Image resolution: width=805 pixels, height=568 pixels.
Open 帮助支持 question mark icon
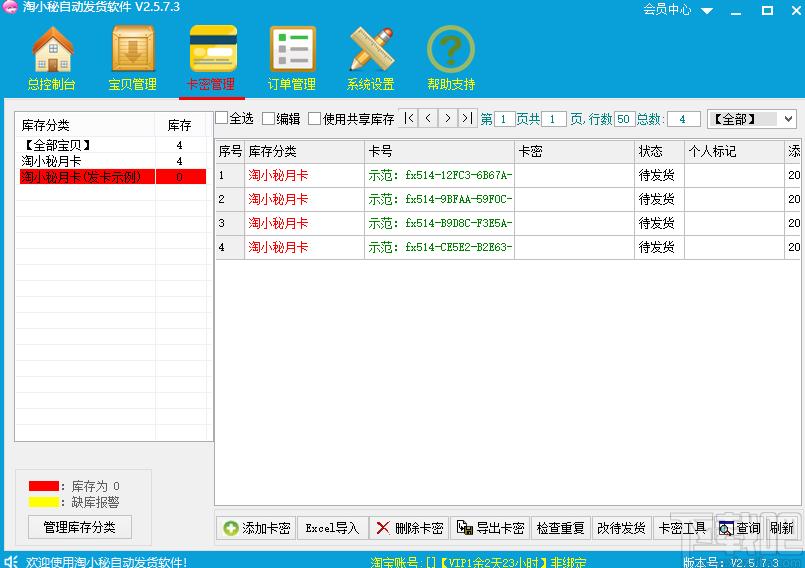[x=451, y=49]
